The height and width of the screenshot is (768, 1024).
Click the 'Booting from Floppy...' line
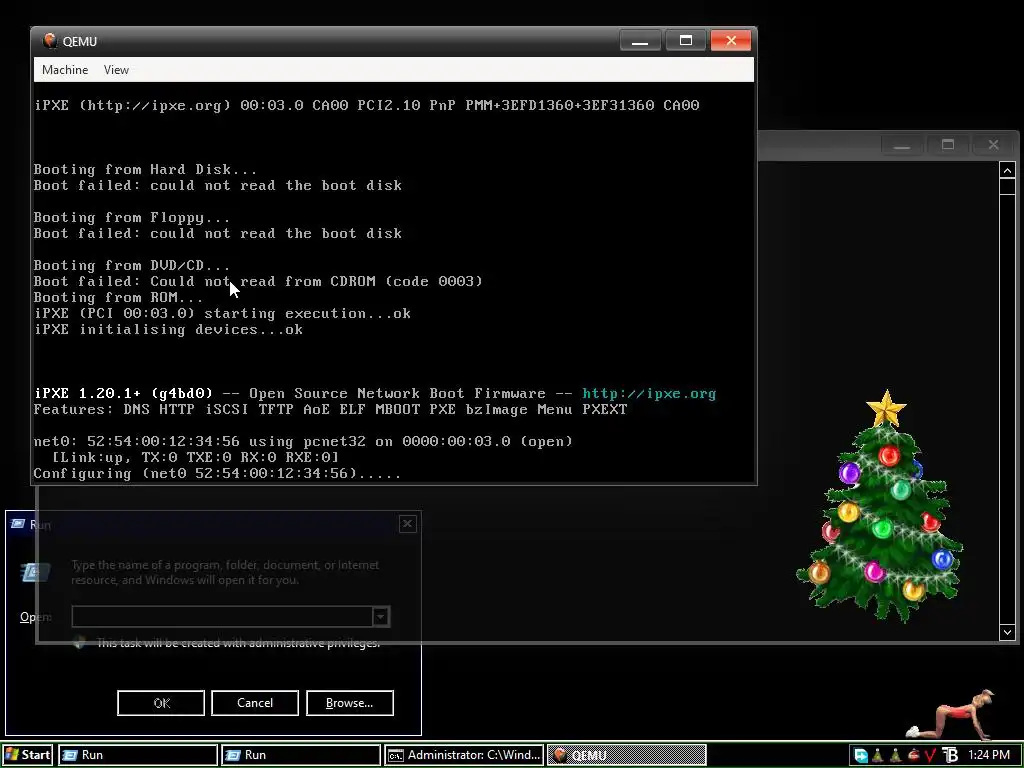click(131, 217)
